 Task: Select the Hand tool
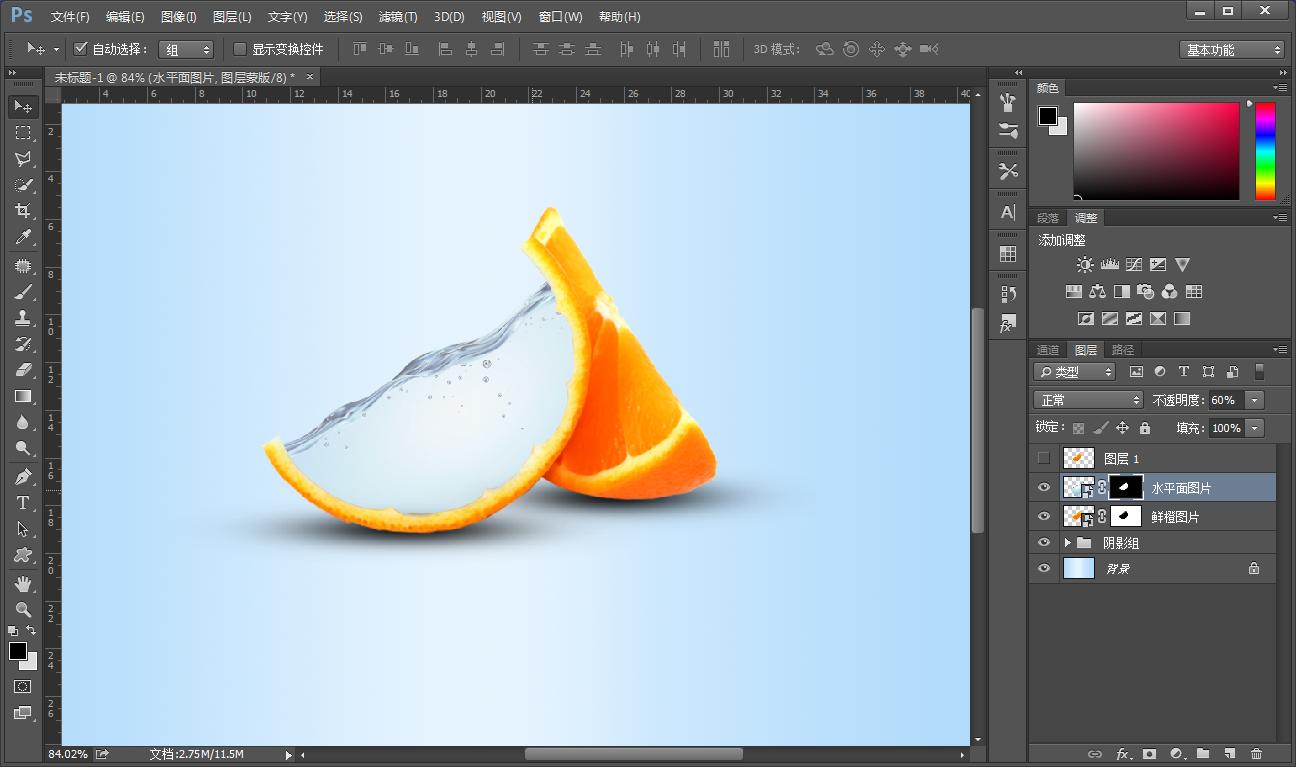22,582
